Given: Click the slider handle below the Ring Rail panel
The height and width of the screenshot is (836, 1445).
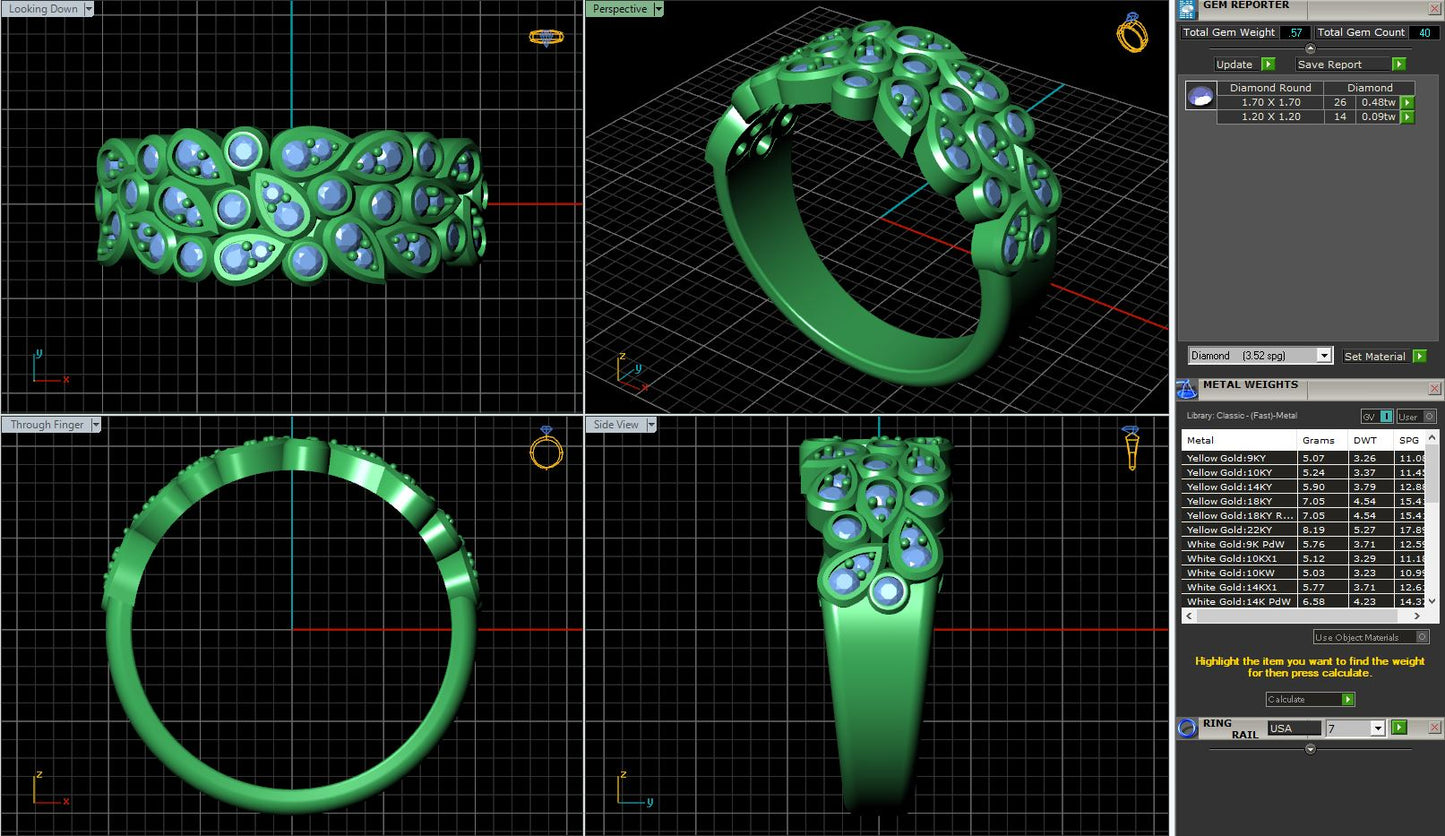Looking at the screenshot, I should coord(1310,749).
